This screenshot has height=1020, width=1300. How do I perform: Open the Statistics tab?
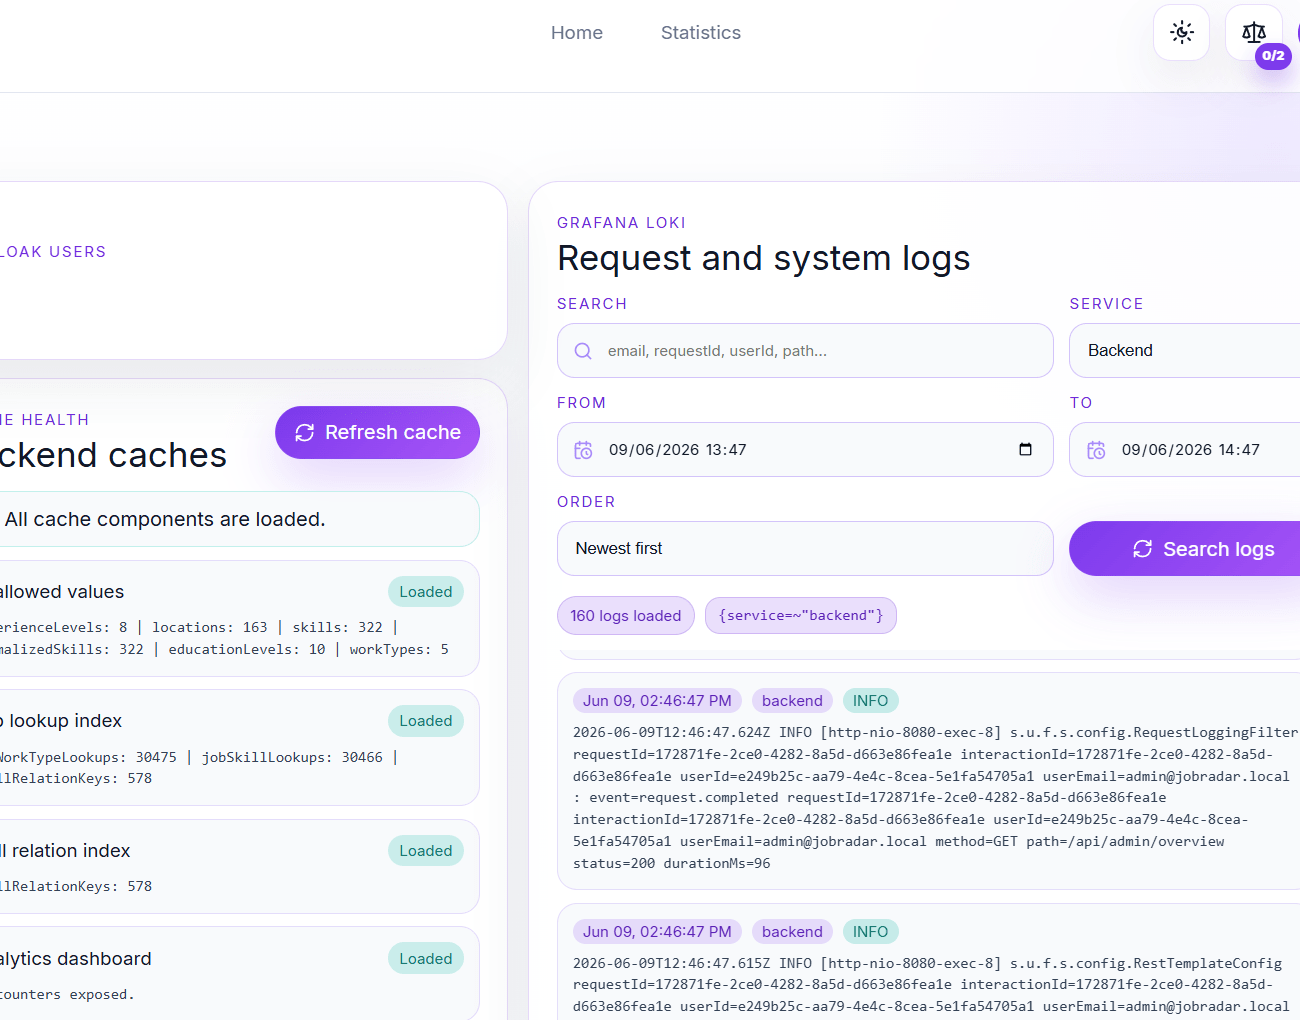[701, 33]
